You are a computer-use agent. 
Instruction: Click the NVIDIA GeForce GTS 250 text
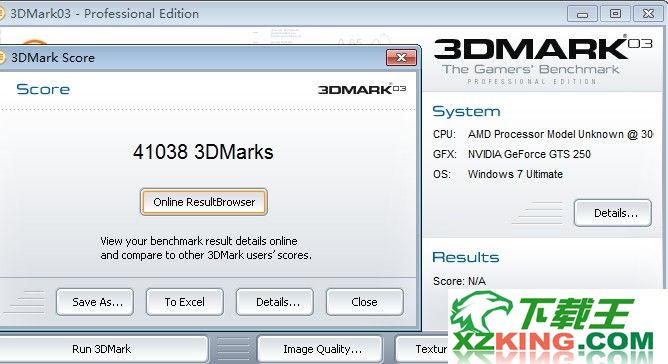pyautogui.click(x=529, y=154)
